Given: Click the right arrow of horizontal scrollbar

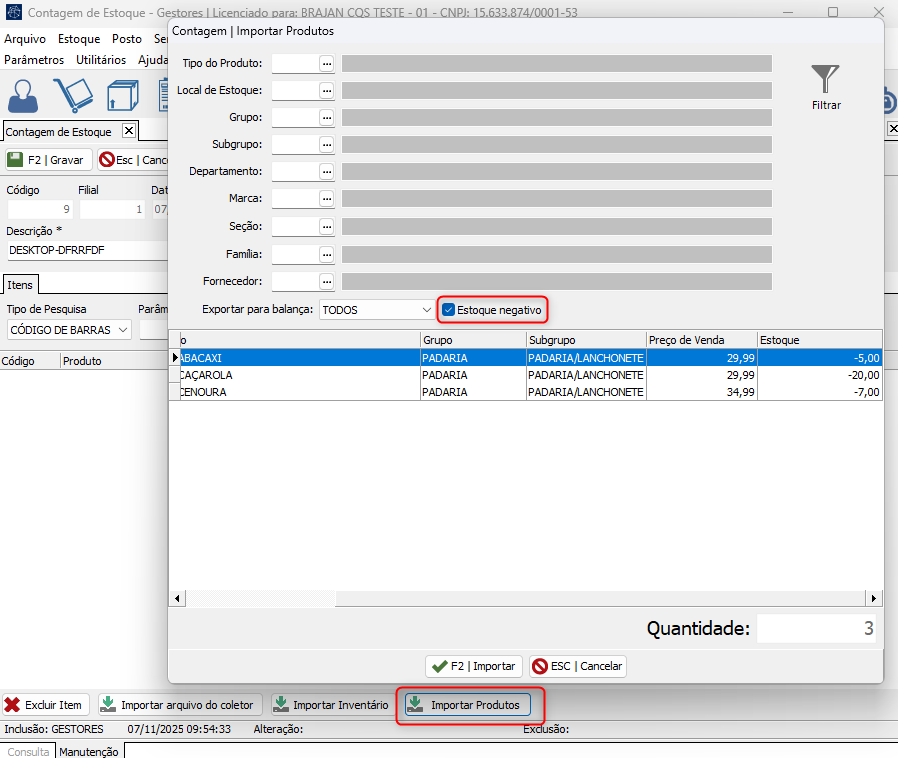Looking at the screenshot, I should click(874, 598).
